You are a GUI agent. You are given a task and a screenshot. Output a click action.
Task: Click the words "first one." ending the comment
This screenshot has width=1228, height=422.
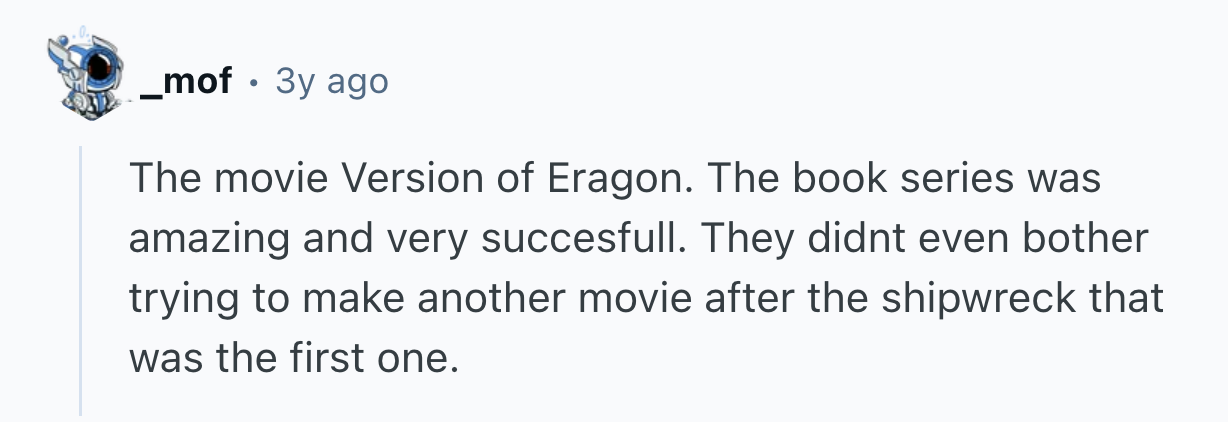(386, 358)
